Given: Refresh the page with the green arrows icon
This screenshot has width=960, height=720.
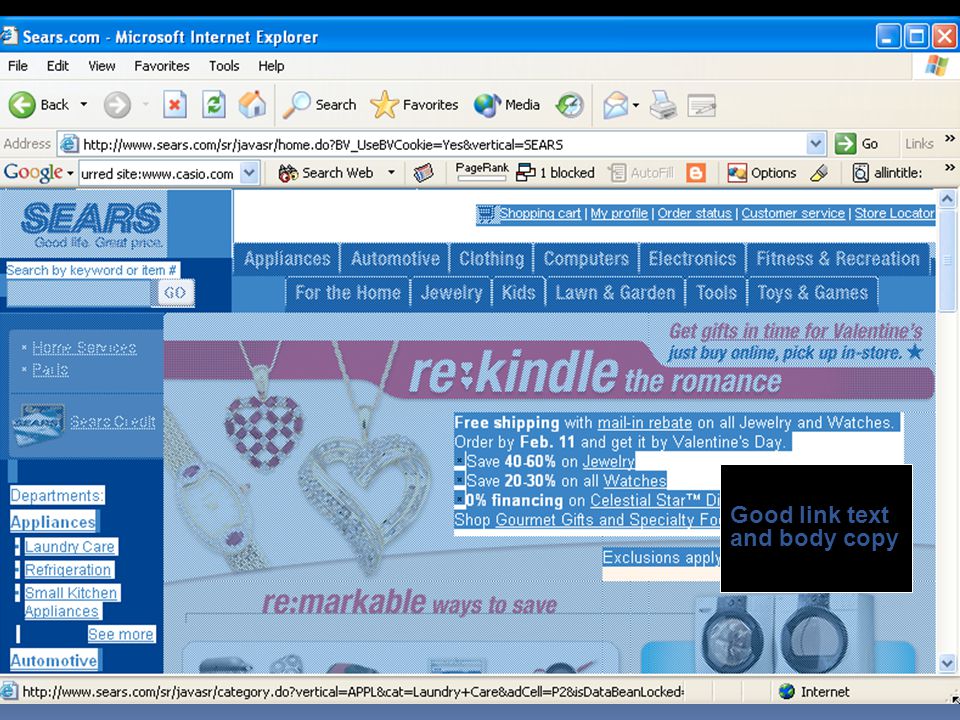Looking at the screenshot, I should coord(214,105).
